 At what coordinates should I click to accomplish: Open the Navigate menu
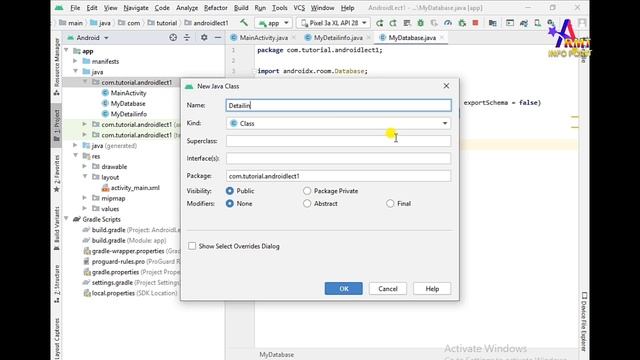[136, 8]
